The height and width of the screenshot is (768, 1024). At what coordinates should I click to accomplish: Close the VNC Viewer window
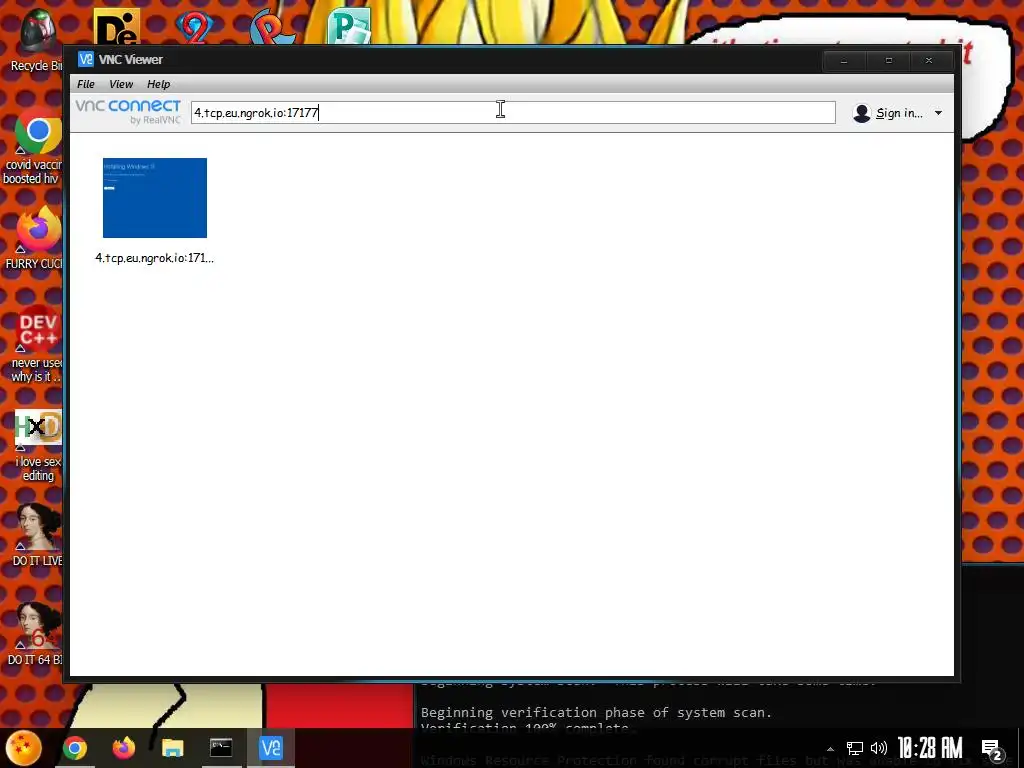click(x=929, y=61)
